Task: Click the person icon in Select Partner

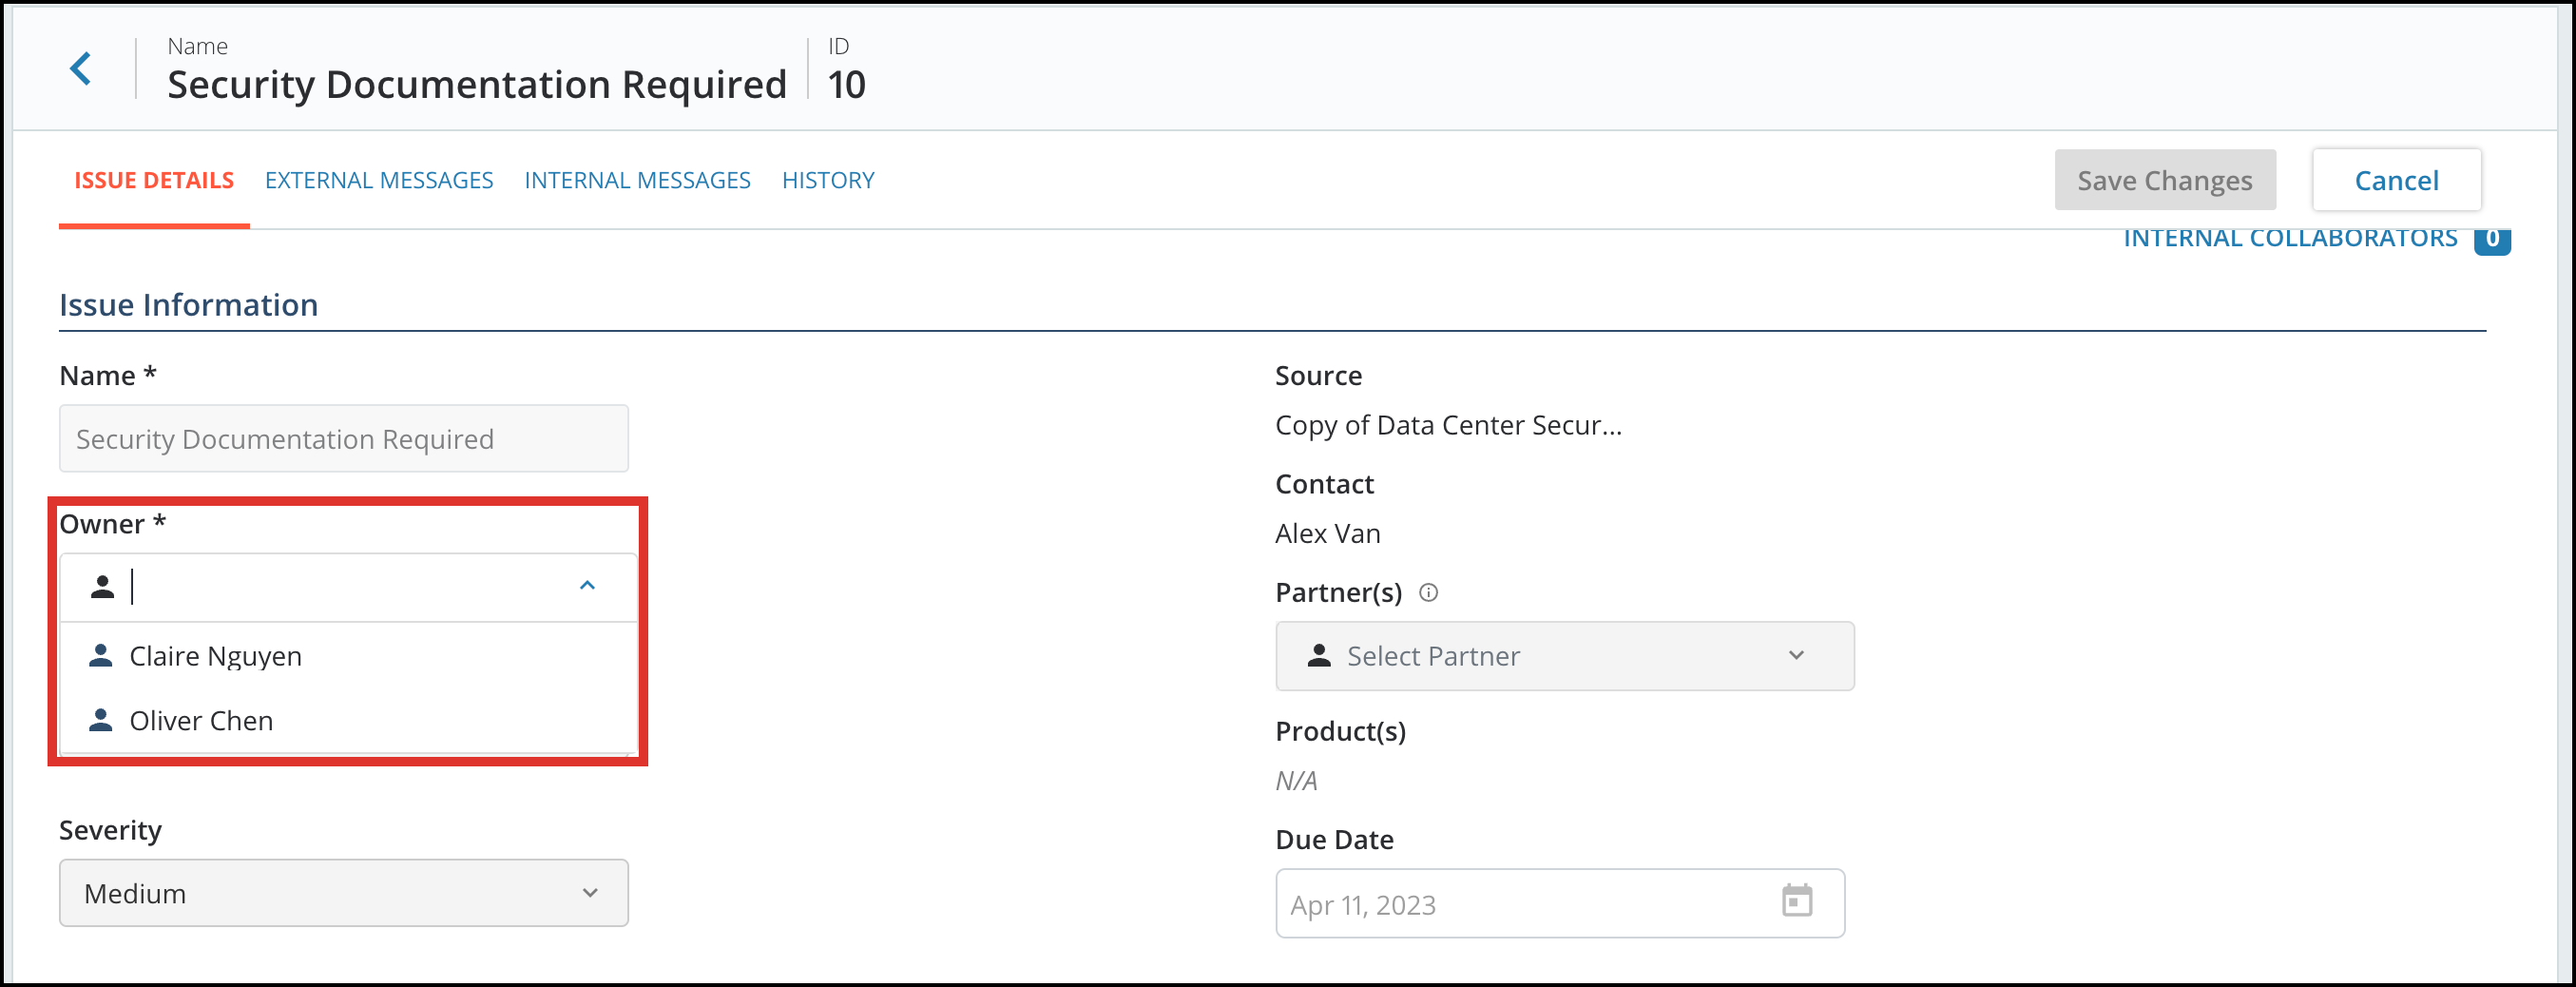Action: tap(1319, 655)
